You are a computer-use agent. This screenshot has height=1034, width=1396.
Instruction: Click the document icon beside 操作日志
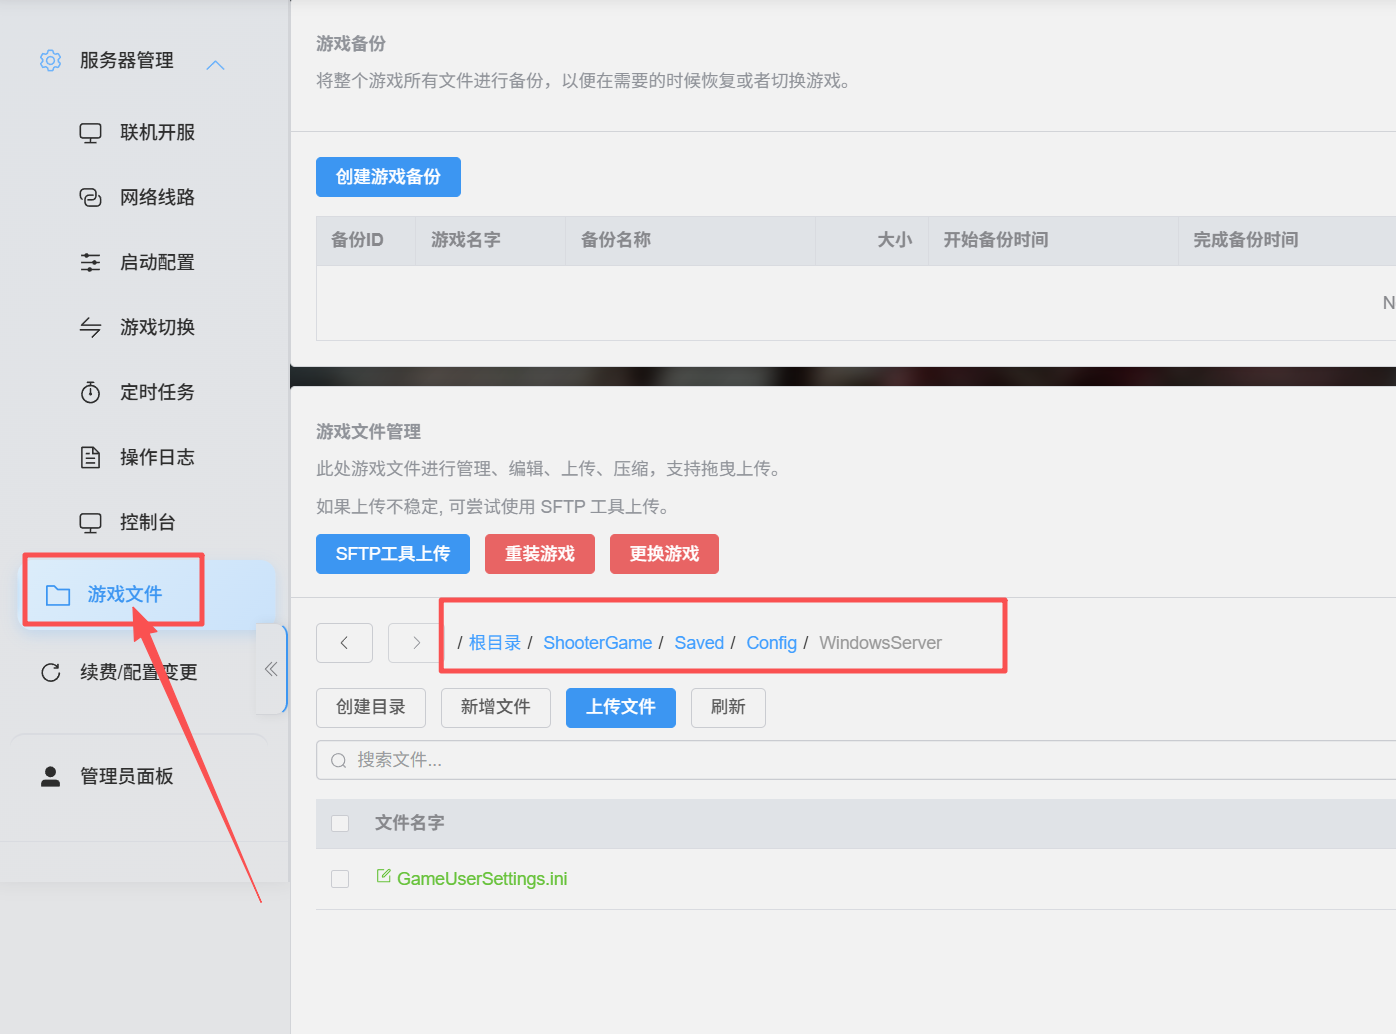pyautogui.click(x=90, y=458)
